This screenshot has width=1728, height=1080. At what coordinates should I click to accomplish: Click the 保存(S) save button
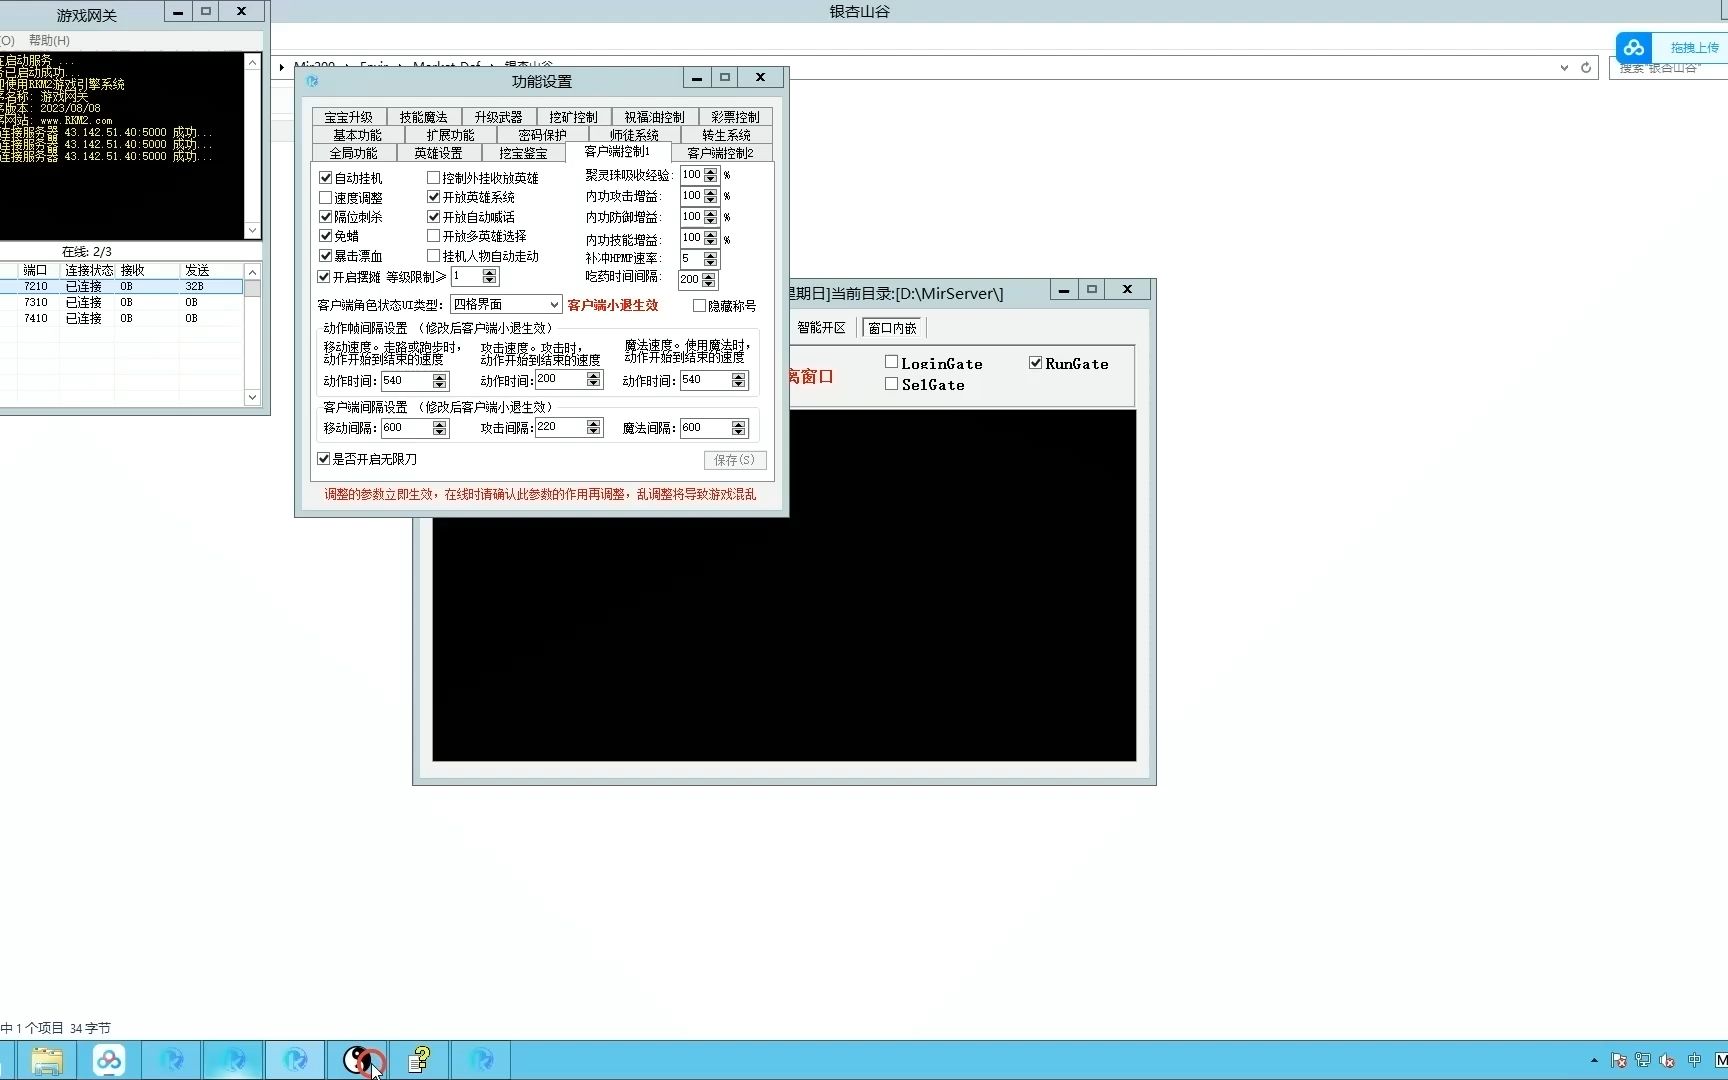[735, 460]
